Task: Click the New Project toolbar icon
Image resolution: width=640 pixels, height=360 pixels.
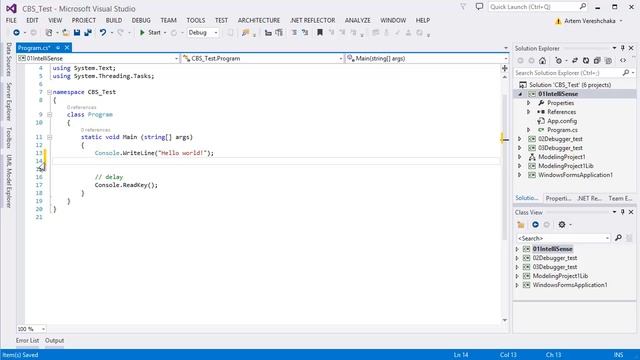Action: tap(49, 33)
